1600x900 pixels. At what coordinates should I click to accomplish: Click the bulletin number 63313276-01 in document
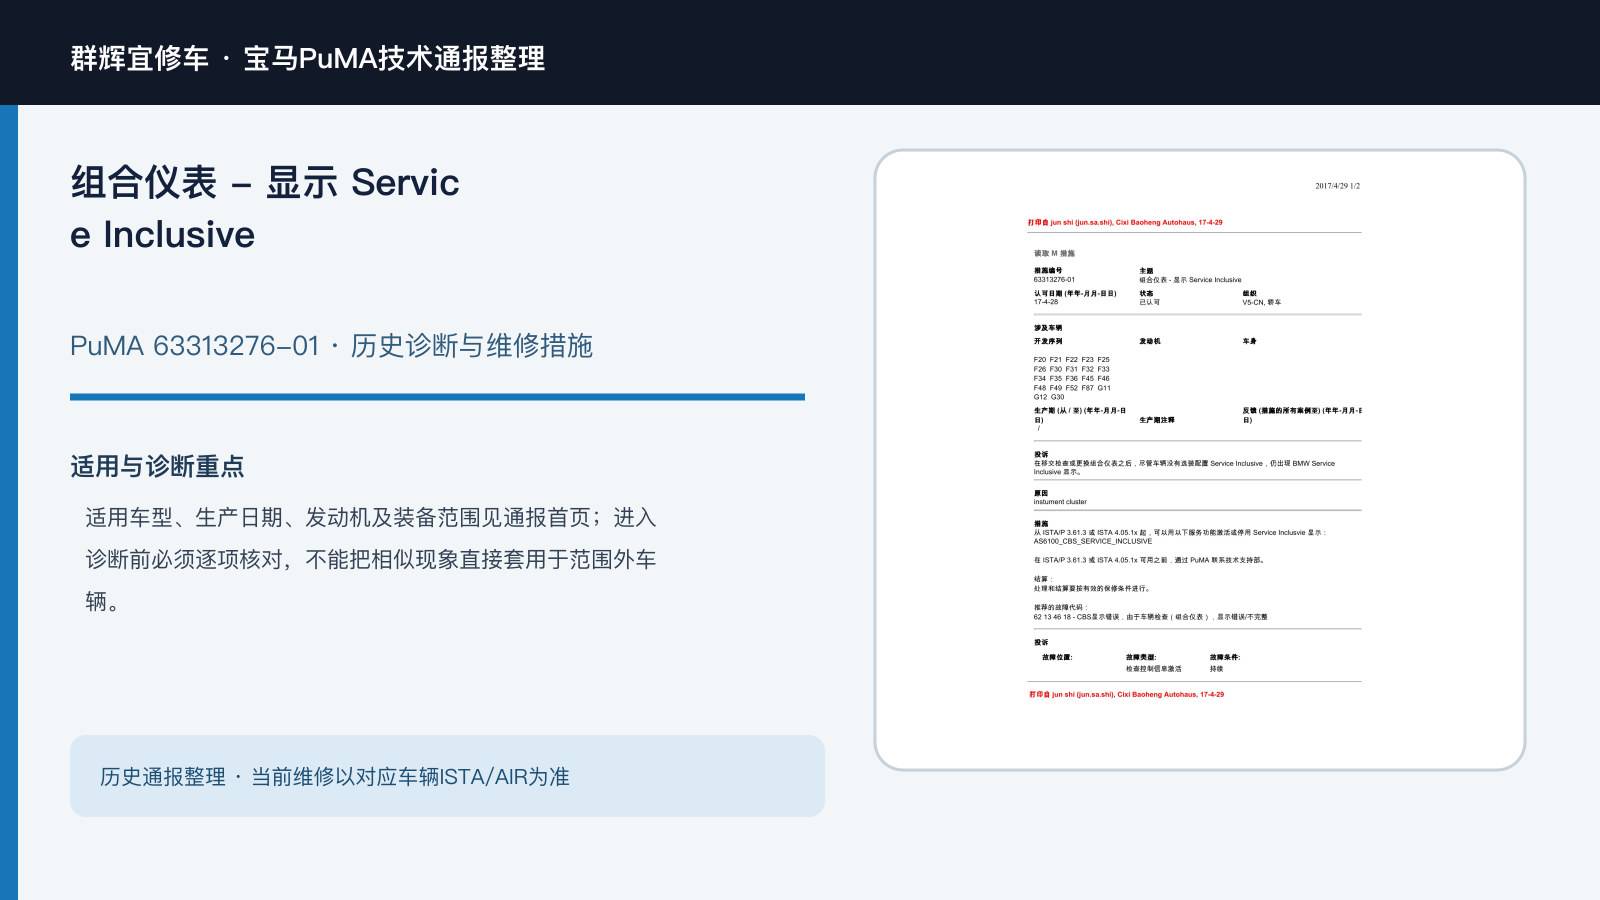click(1054, 280)
